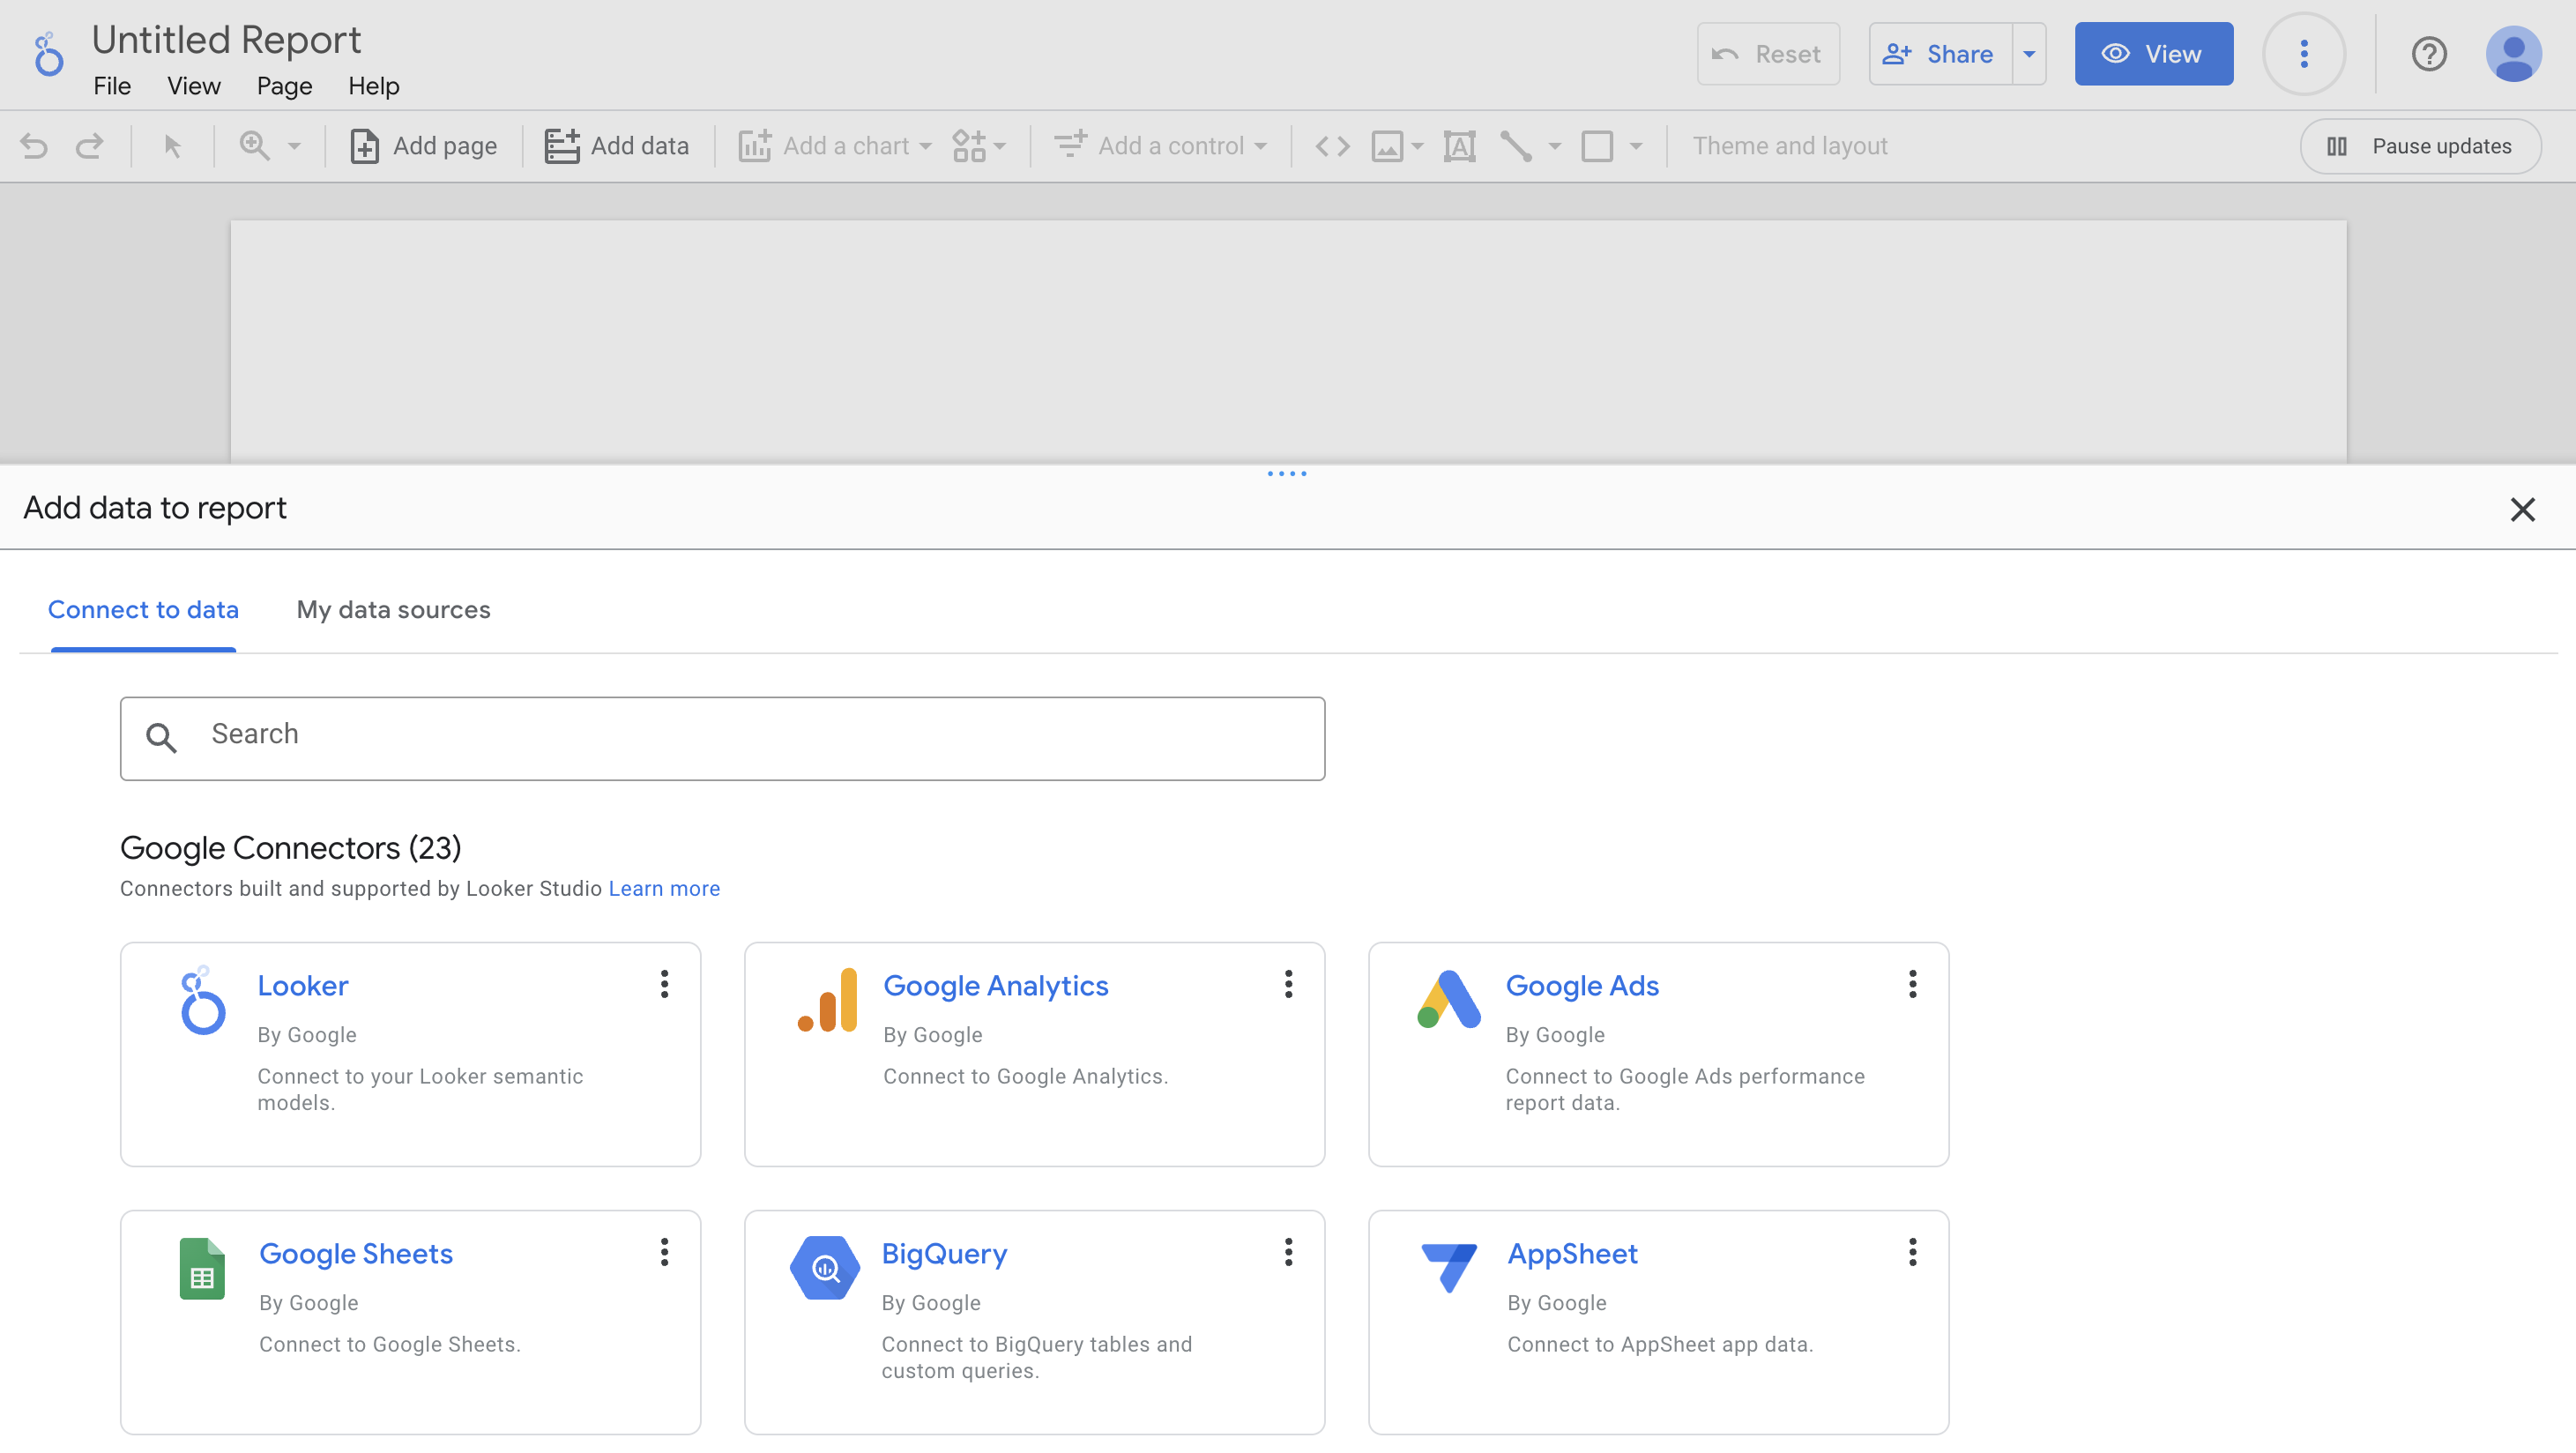2576x1453 pixels.
Task: Open the help question mark icon
Action: (2428, 54)
